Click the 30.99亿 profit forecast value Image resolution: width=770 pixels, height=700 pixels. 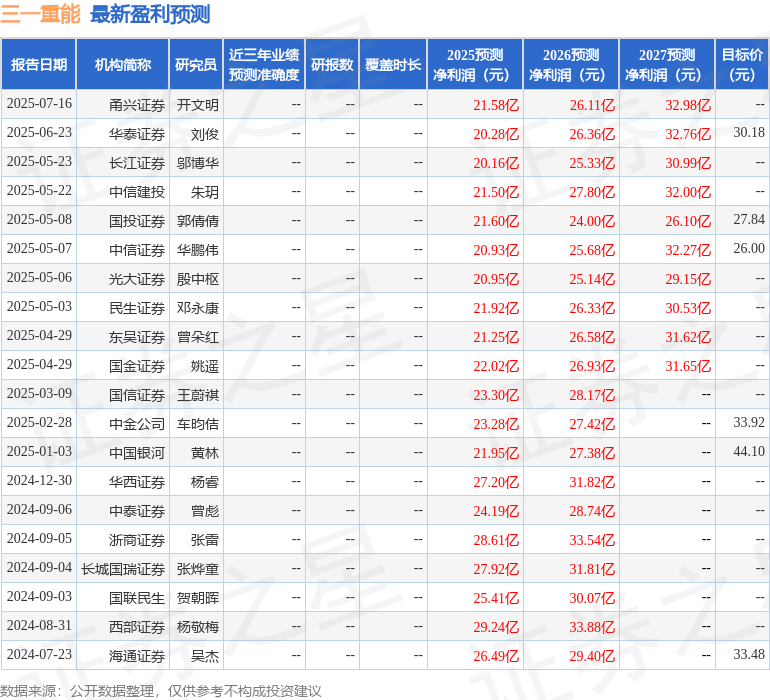tap(688, 163)
